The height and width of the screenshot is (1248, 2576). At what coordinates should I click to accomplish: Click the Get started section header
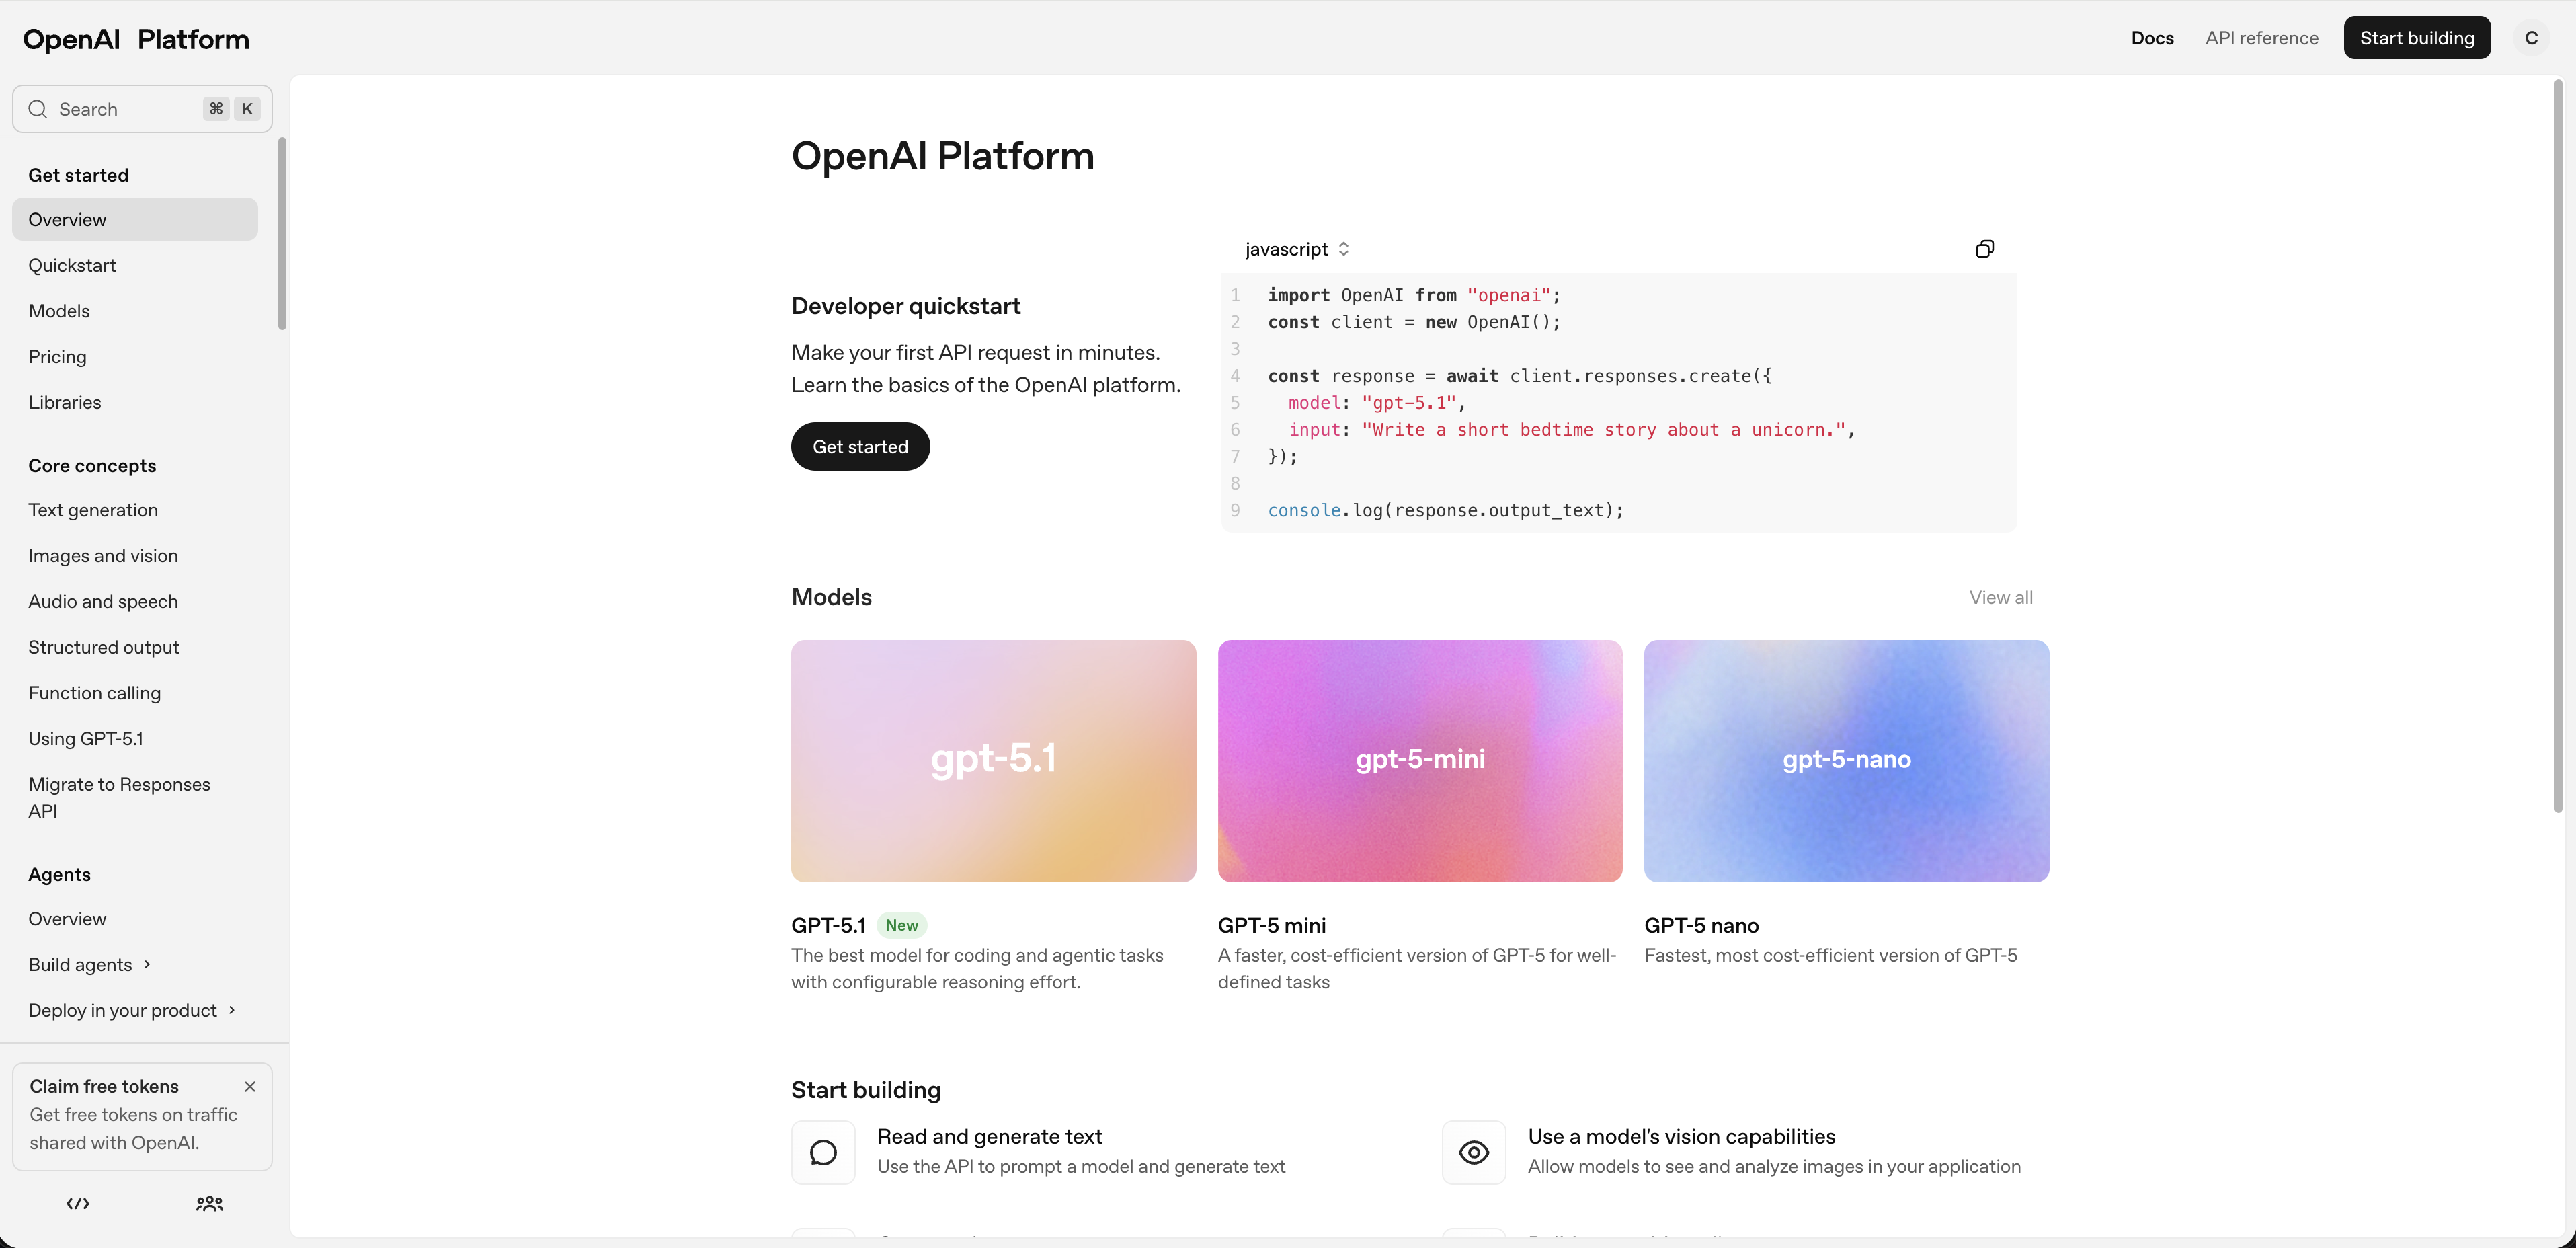78,175
